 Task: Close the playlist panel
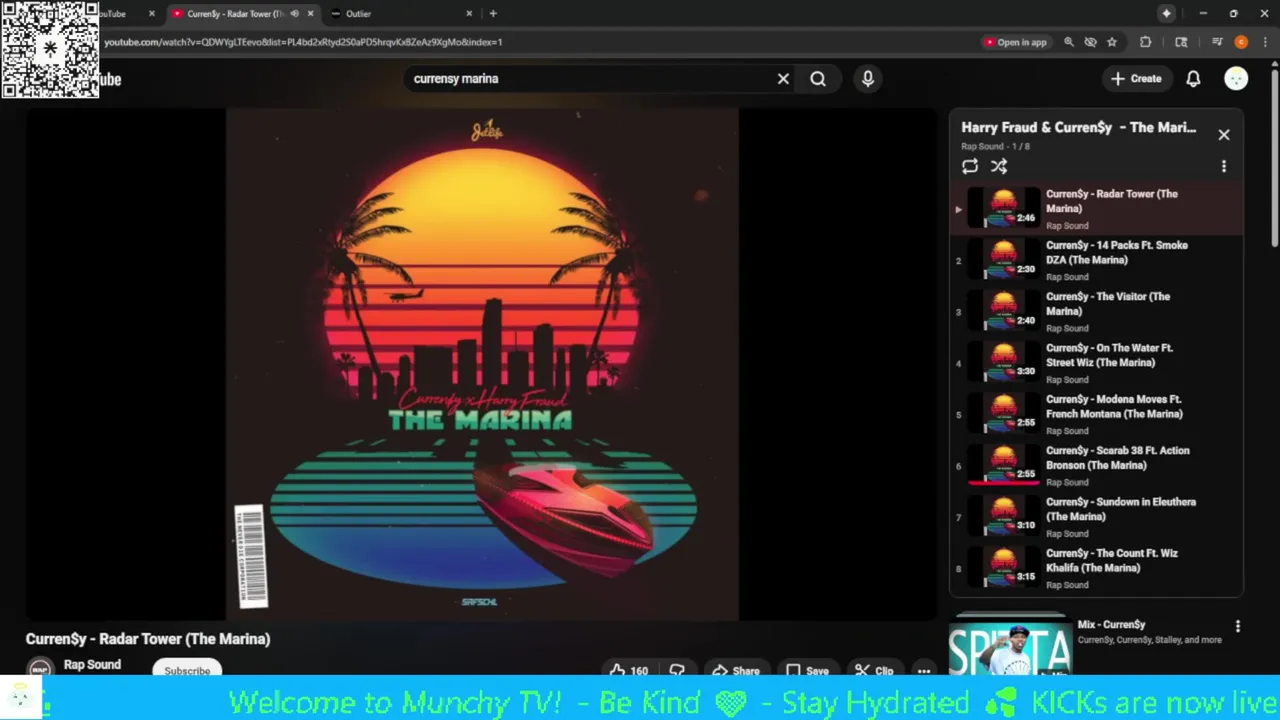tap(1223, 135)
